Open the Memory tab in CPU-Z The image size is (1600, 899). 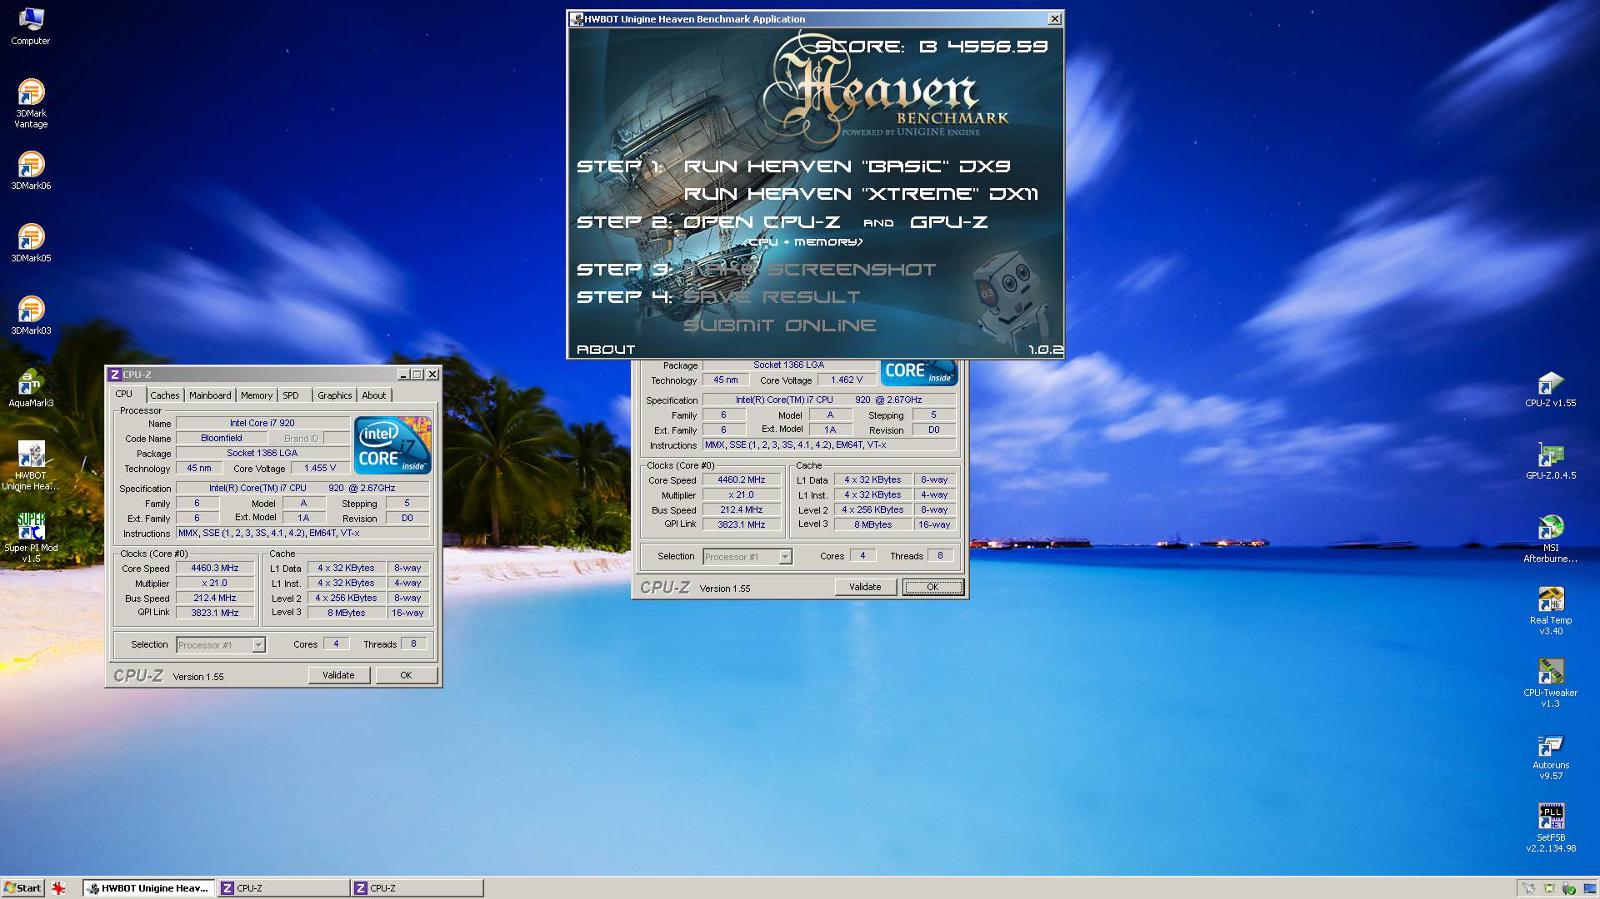tap(256, 395)
